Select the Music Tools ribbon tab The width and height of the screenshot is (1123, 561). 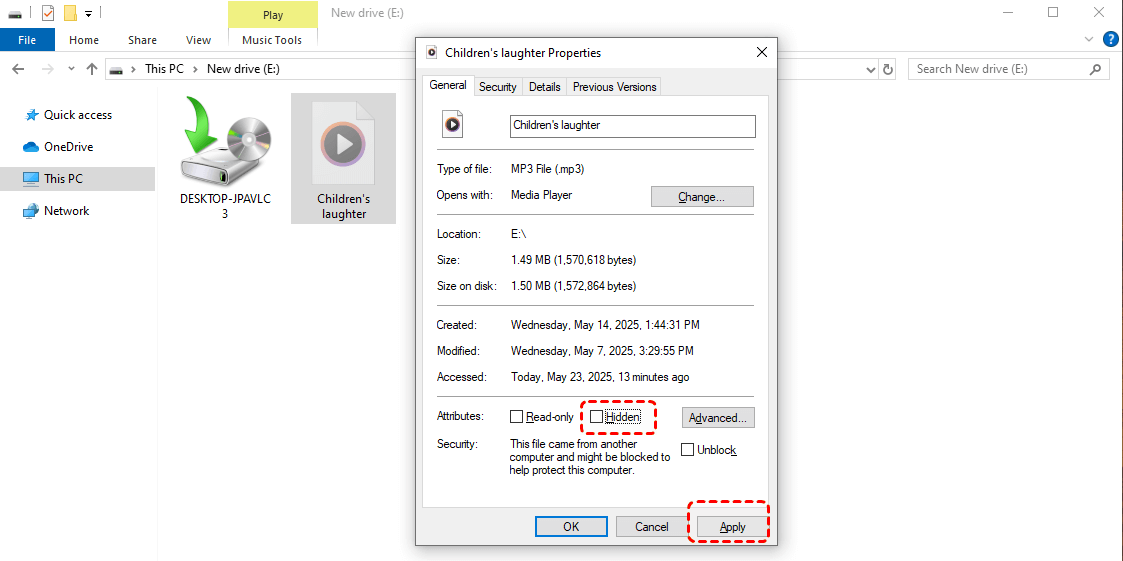272,40
